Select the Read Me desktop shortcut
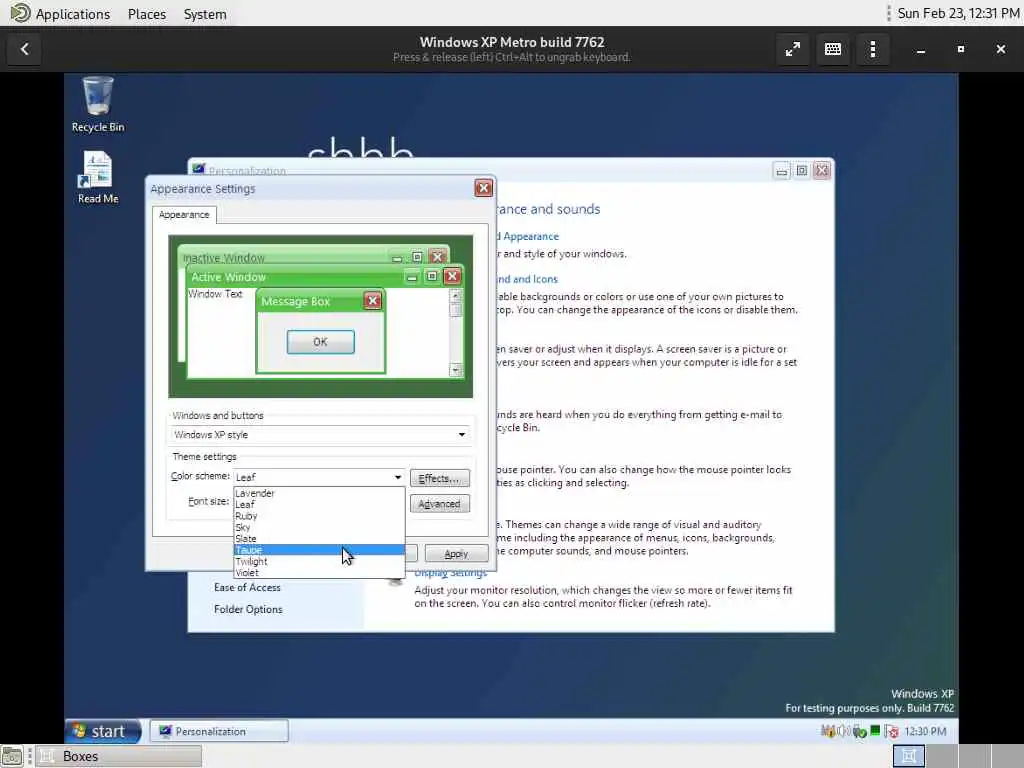 [97, 178]
